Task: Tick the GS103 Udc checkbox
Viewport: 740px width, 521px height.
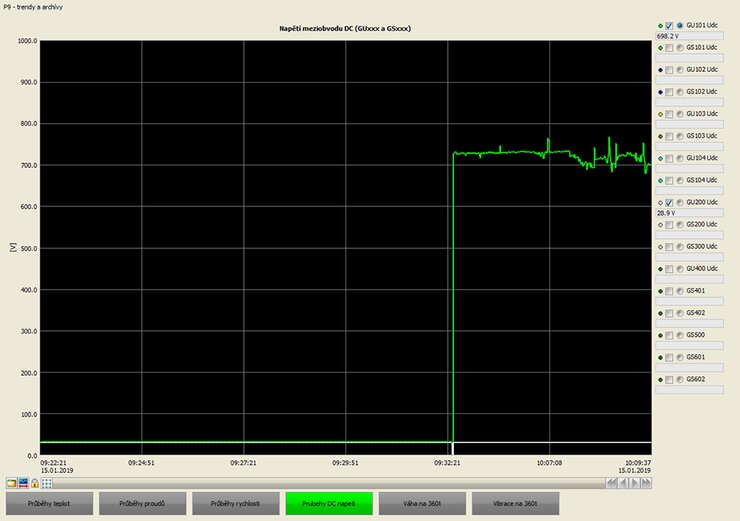Action: tap(669, 136)
